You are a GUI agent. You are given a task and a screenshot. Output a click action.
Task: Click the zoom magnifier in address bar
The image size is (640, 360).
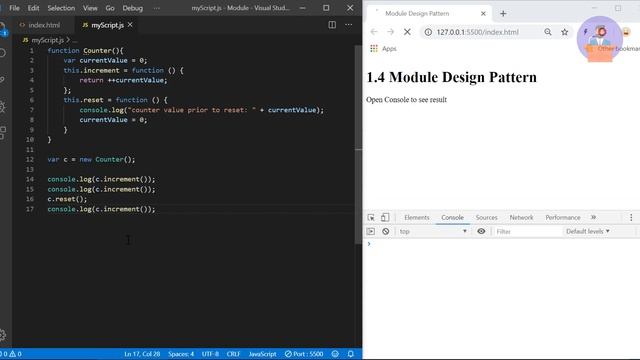548,32
